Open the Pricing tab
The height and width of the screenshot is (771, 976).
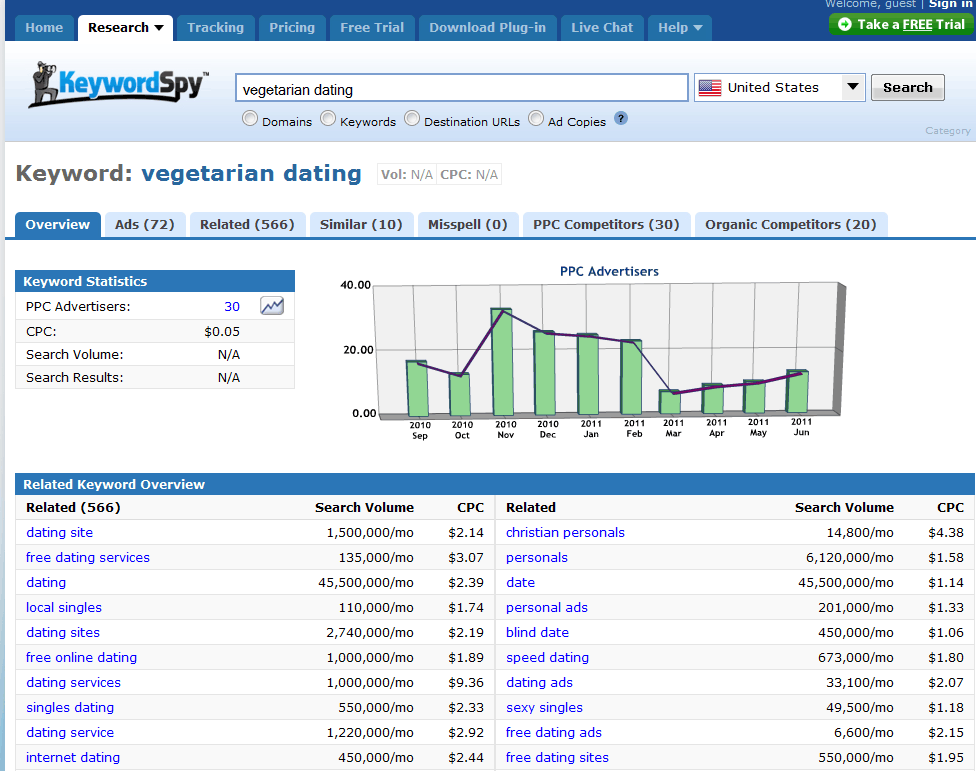(x=292, y=27)
